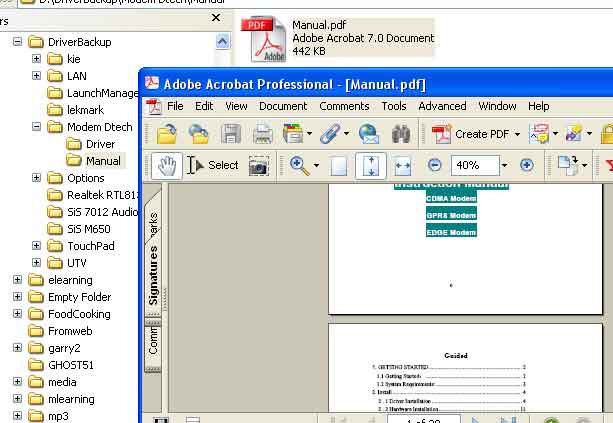Viewport: 613px width, 423px height.
Task: Open the Tools menu
Action: (x=394, y=106)
